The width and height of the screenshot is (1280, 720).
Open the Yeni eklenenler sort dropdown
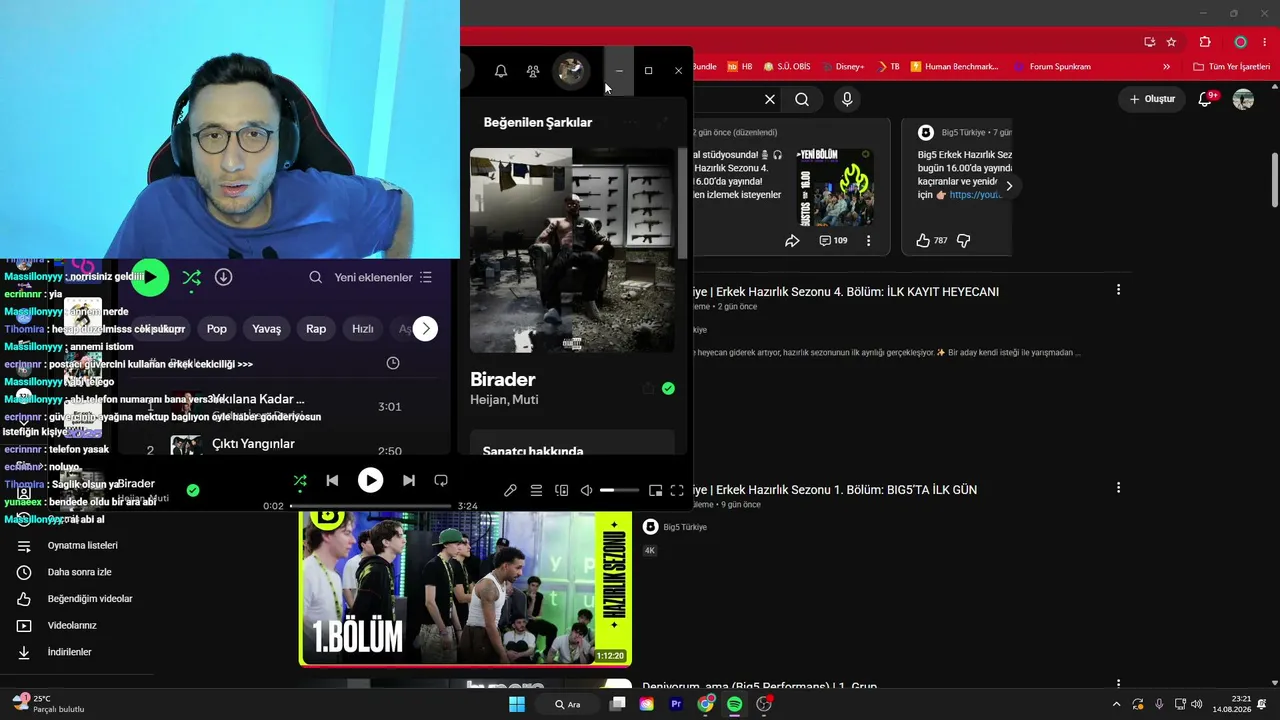coord(383,277)
